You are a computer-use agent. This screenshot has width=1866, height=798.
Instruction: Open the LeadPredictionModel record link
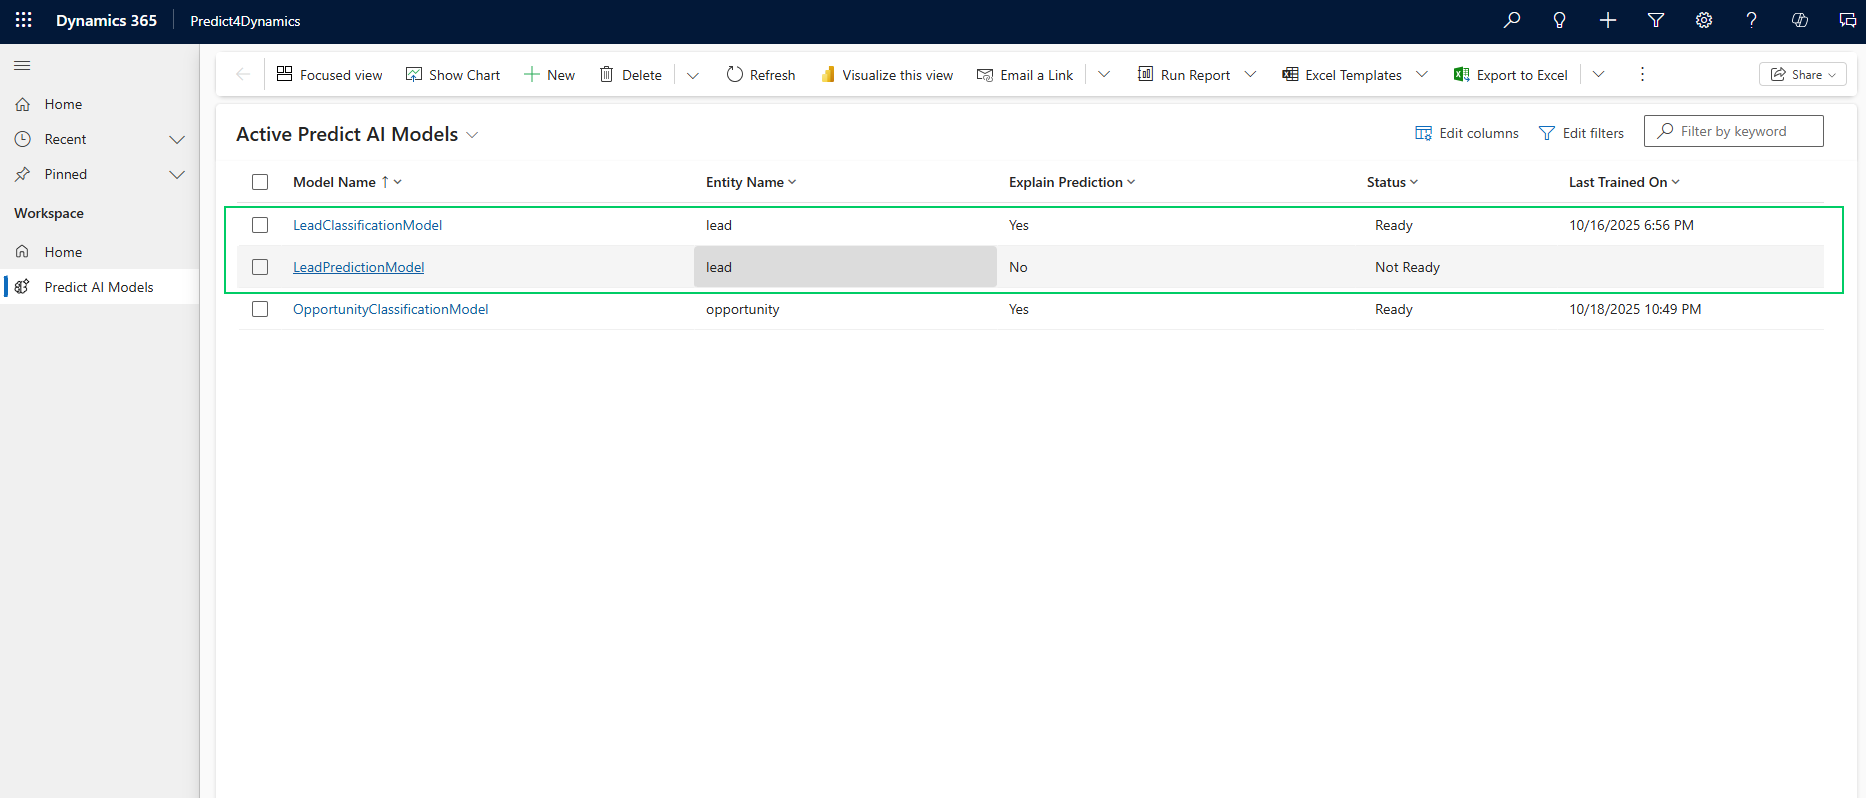coord(358,267)
